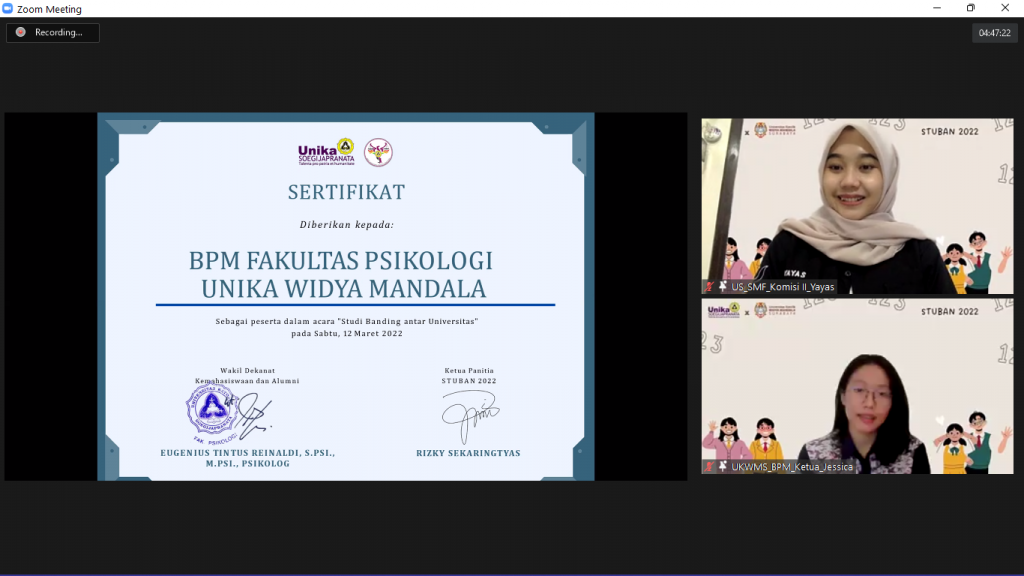Click STUBAN 2022 label in top video tile
This screenshot has width=1024, height=576.
tap(950, 131)
